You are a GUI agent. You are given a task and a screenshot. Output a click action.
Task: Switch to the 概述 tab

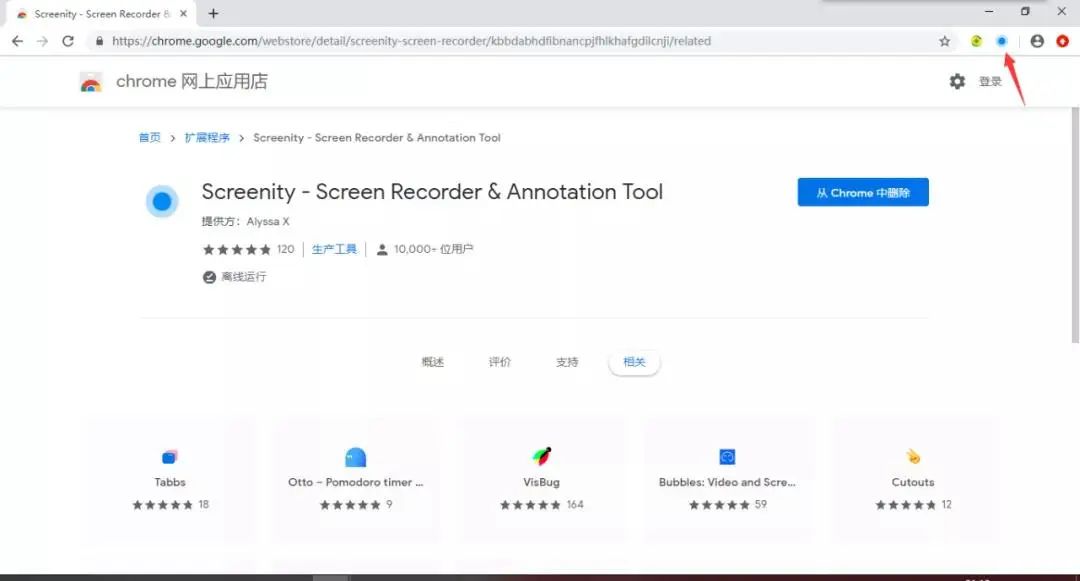pyautogui.click(x=433, y=362)
